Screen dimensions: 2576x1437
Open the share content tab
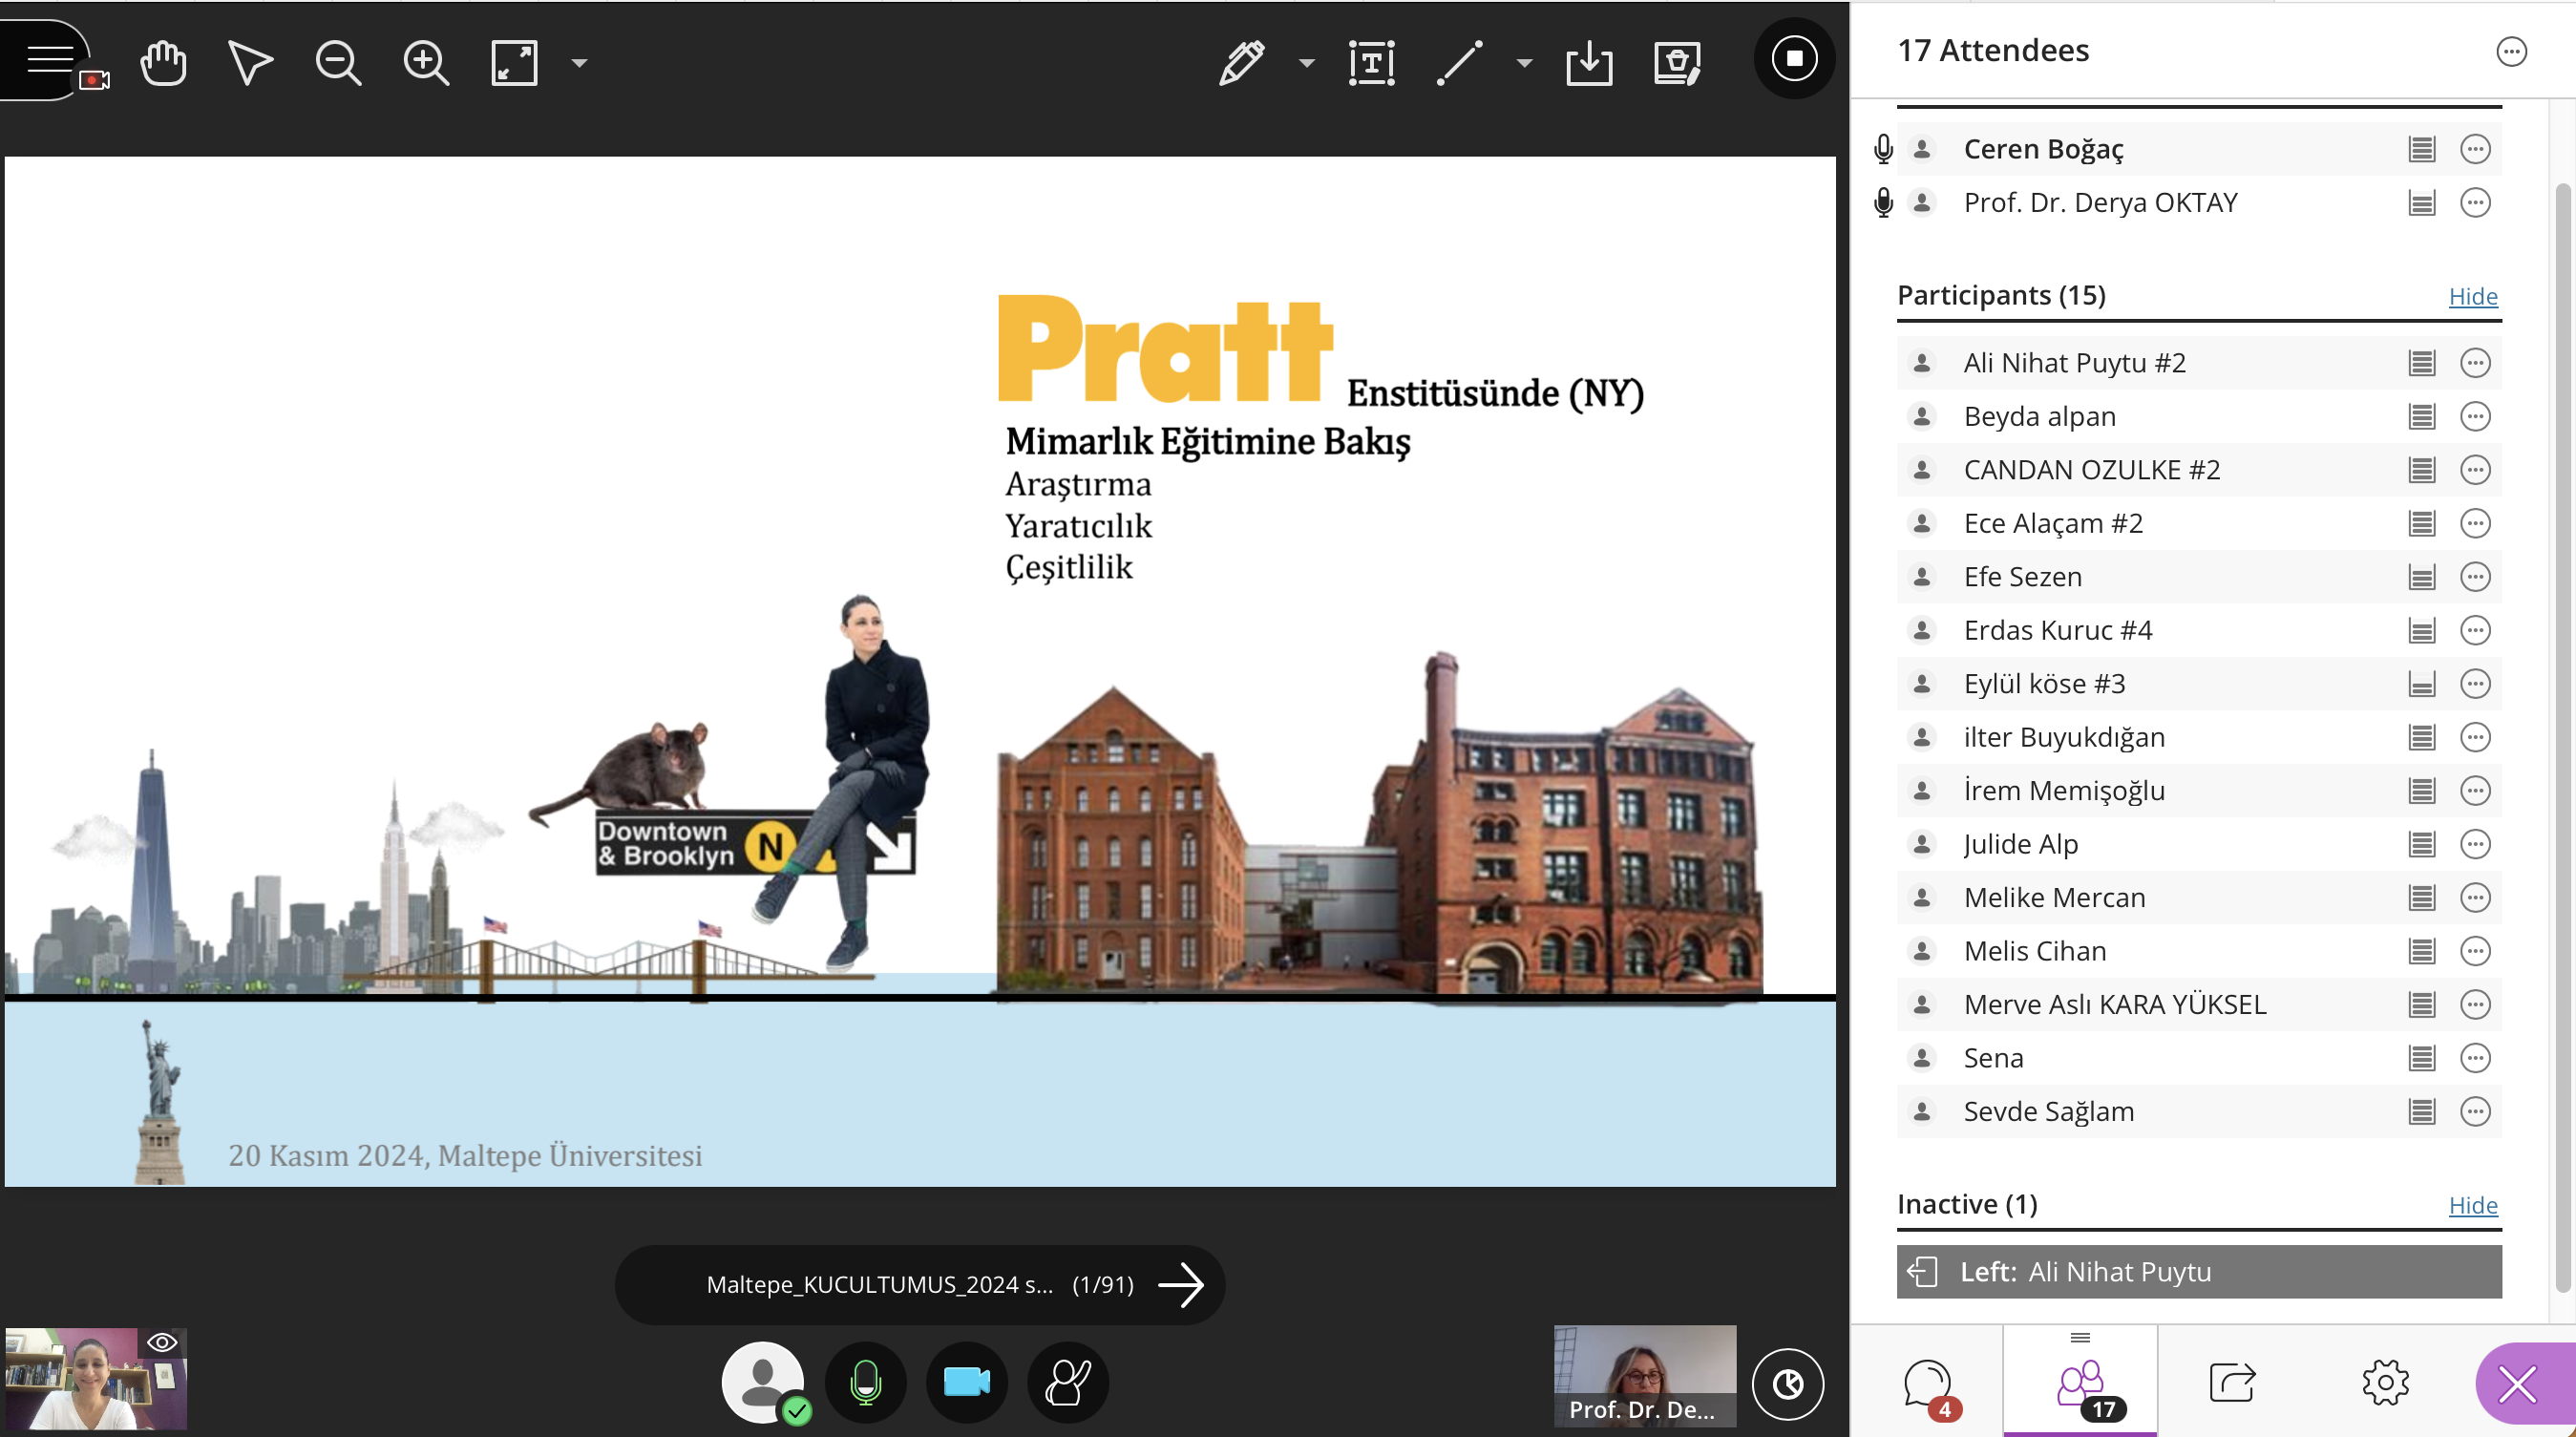coord(2232,1383)
